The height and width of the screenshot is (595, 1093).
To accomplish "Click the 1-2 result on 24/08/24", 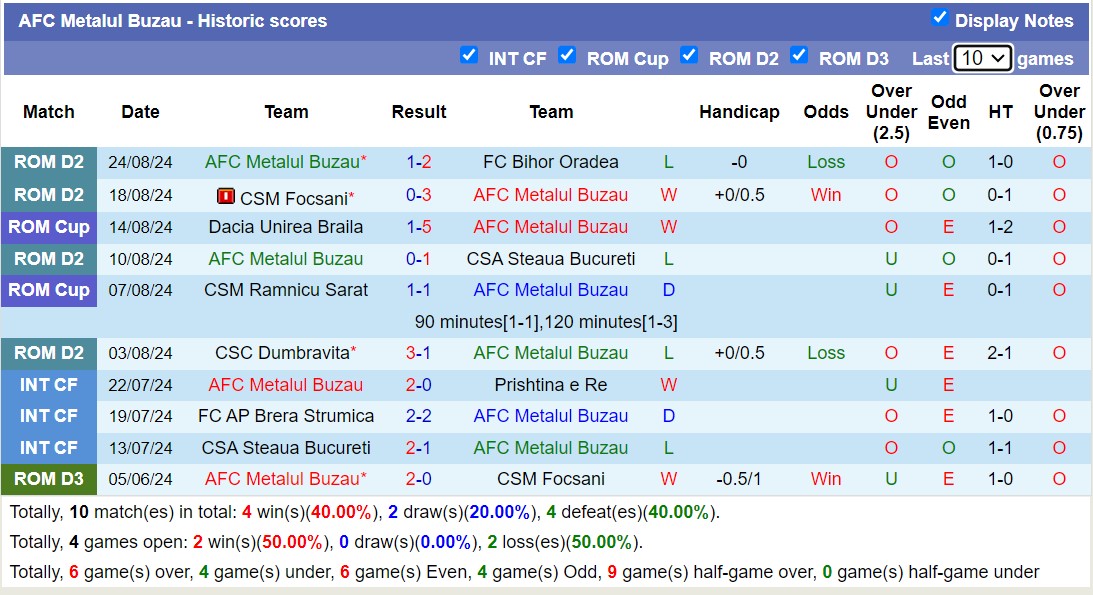I will pos(418,162).
